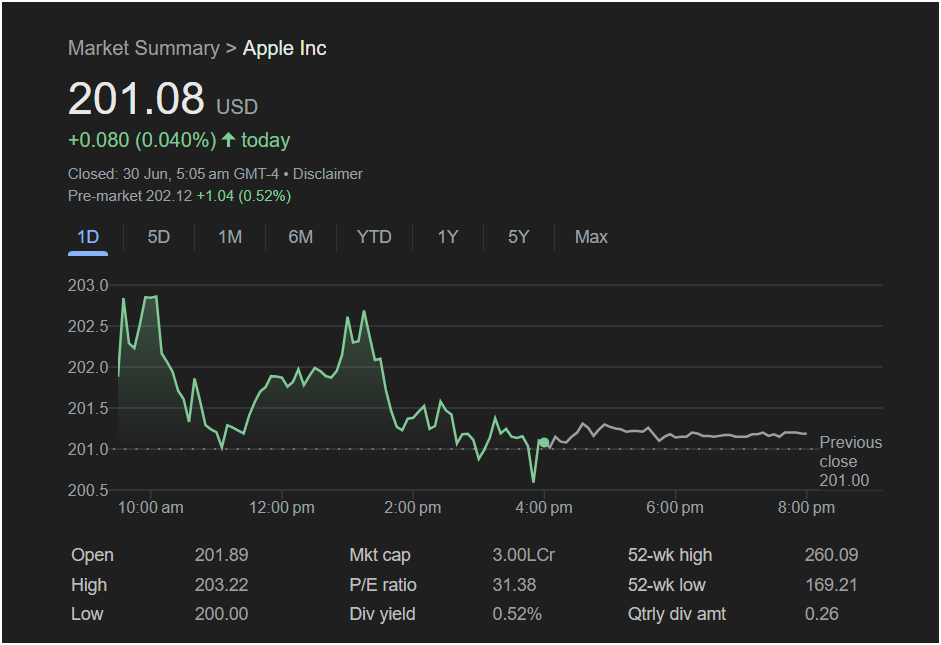Click the Apple Inc title
The width and height of the screenshot is (941, 645).
[284, 48]
